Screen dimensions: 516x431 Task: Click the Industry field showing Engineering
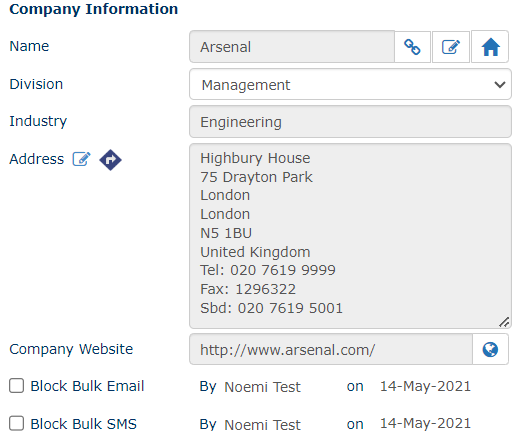(350, 122)
